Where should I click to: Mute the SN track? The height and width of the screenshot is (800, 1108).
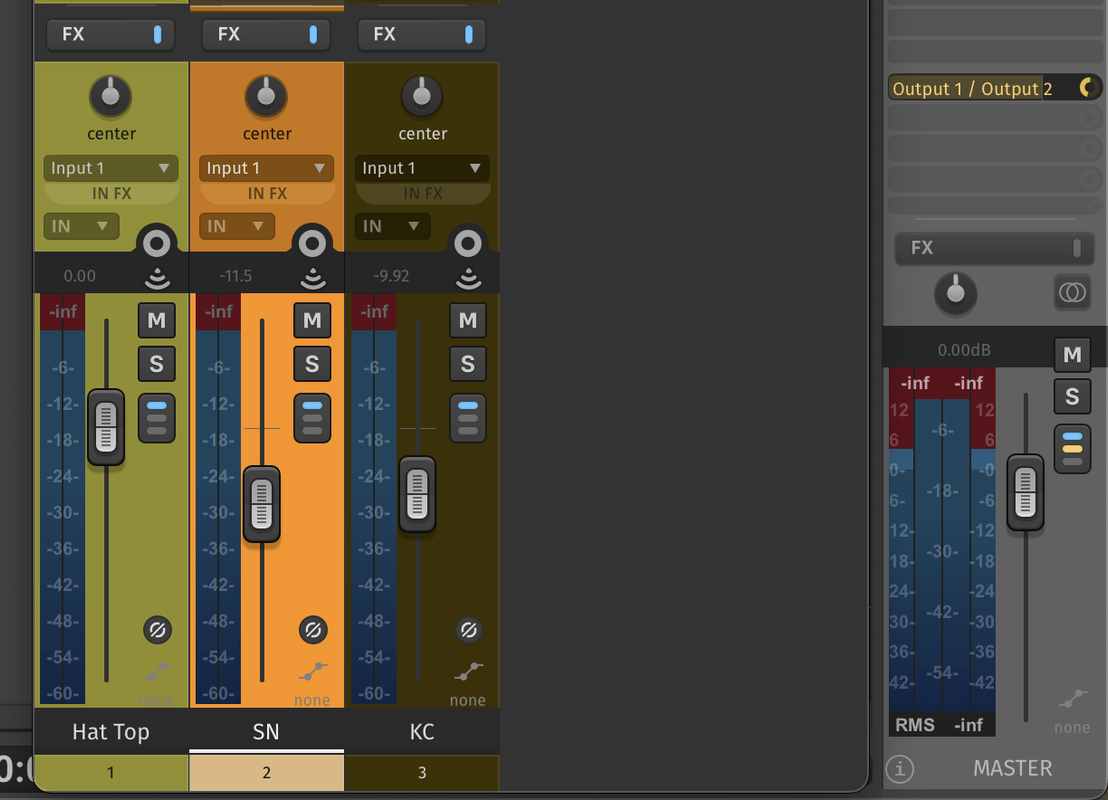click(x=312, y=320)
